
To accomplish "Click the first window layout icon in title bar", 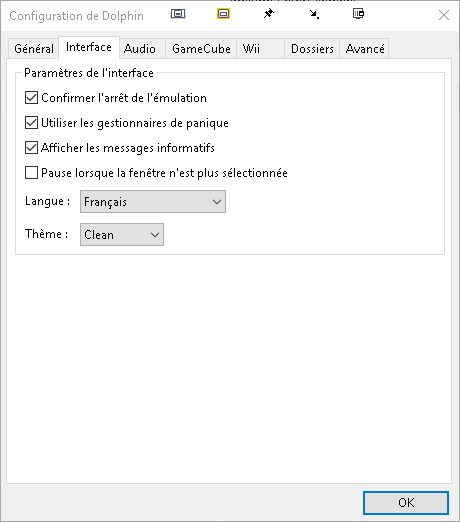I will [178, 14].
